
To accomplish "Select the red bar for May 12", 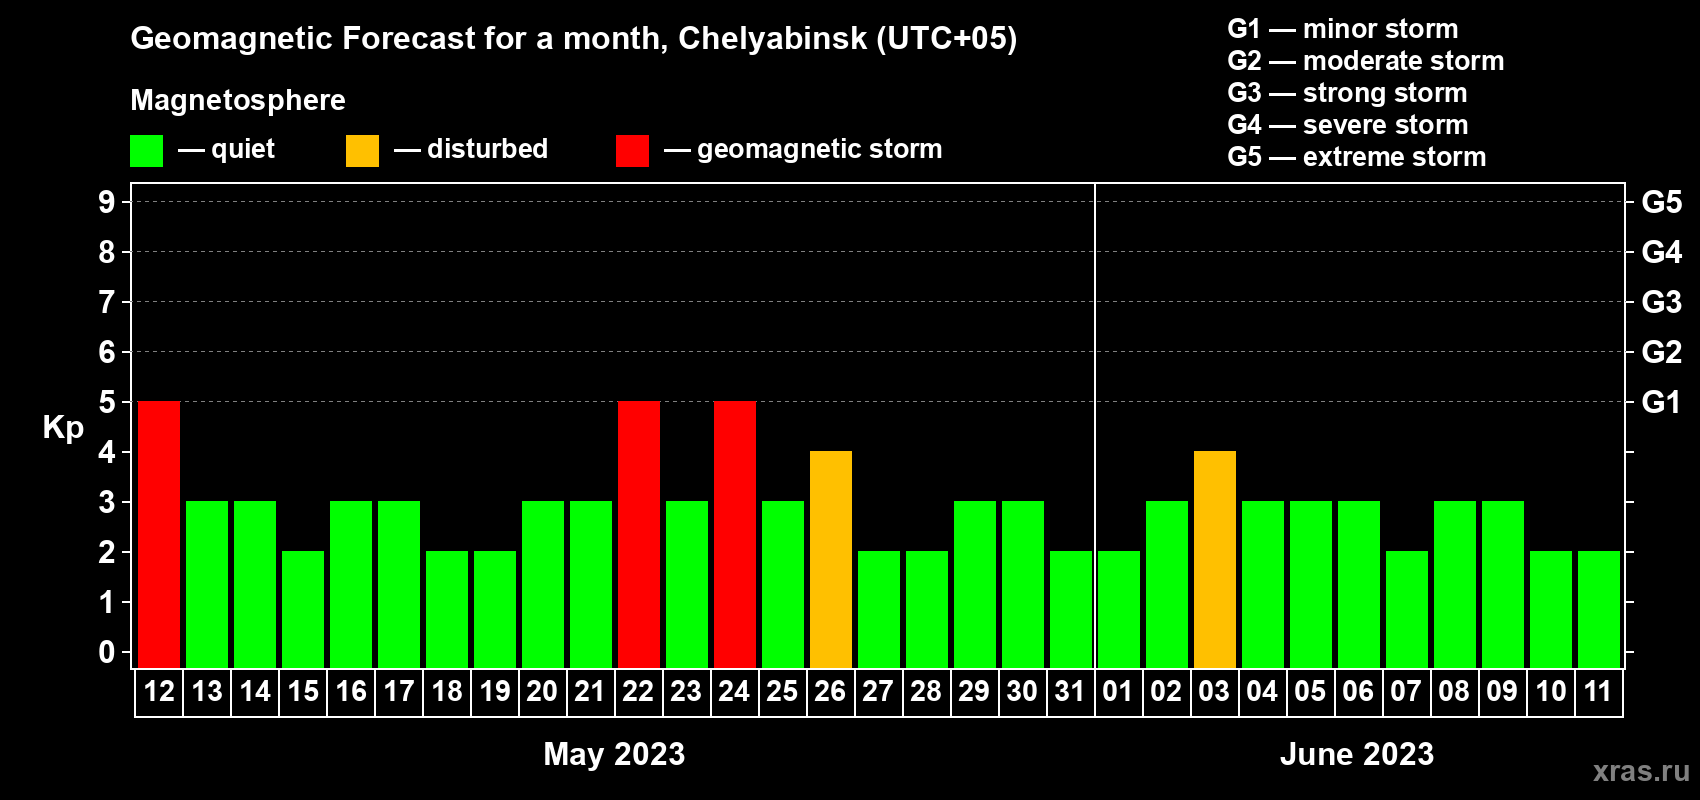I will (x=159, y=534).
